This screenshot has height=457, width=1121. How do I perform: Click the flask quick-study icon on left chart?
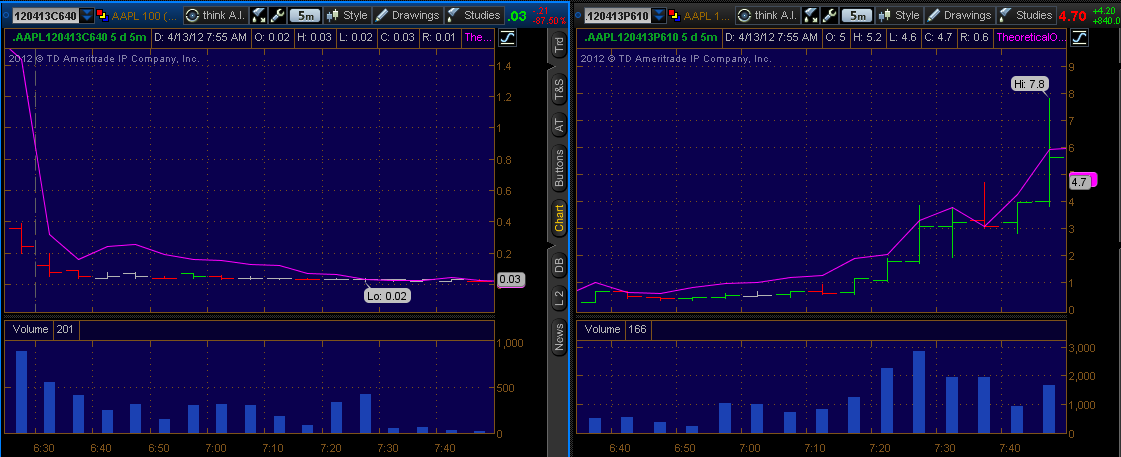tap(258, 15)
